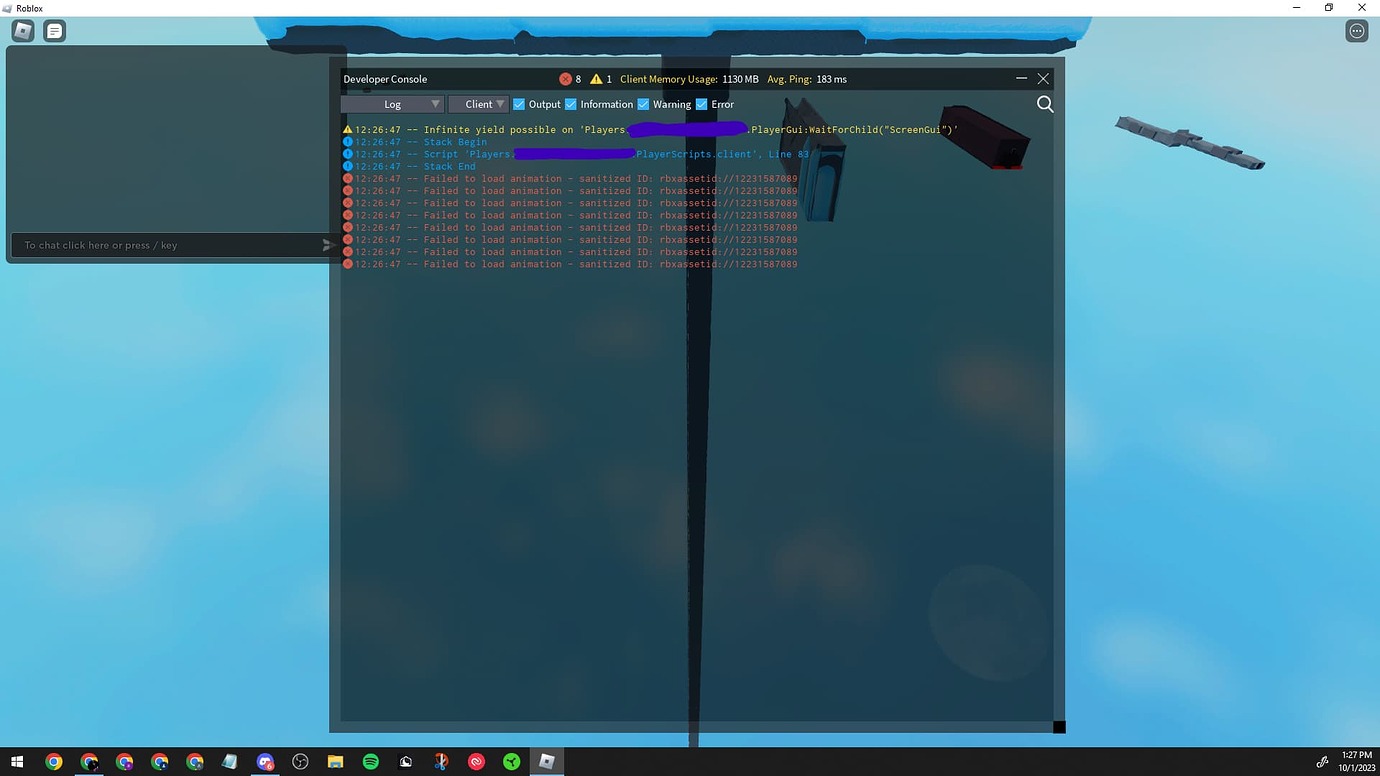
Task: Click the 'Client Memory Usage: 1130 MB' text
Action: (689, 79)
